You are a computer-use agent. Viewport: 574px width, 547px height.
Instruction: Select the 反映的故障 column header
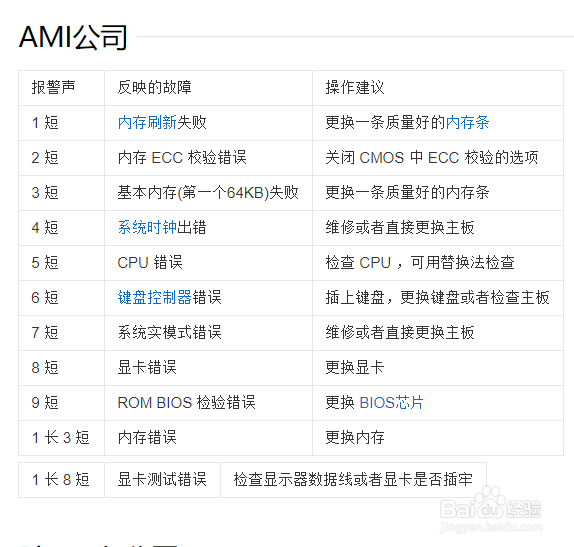pos(208,88)
